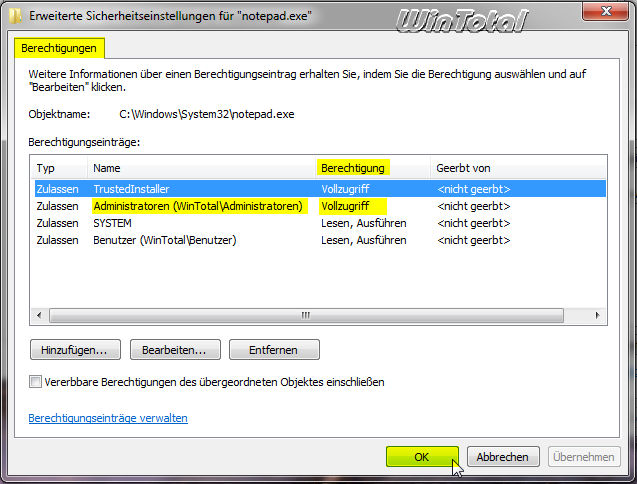
Task: Select the Benutzer (WinTotal\Benutzer) entry
Action: pos(320,240)
